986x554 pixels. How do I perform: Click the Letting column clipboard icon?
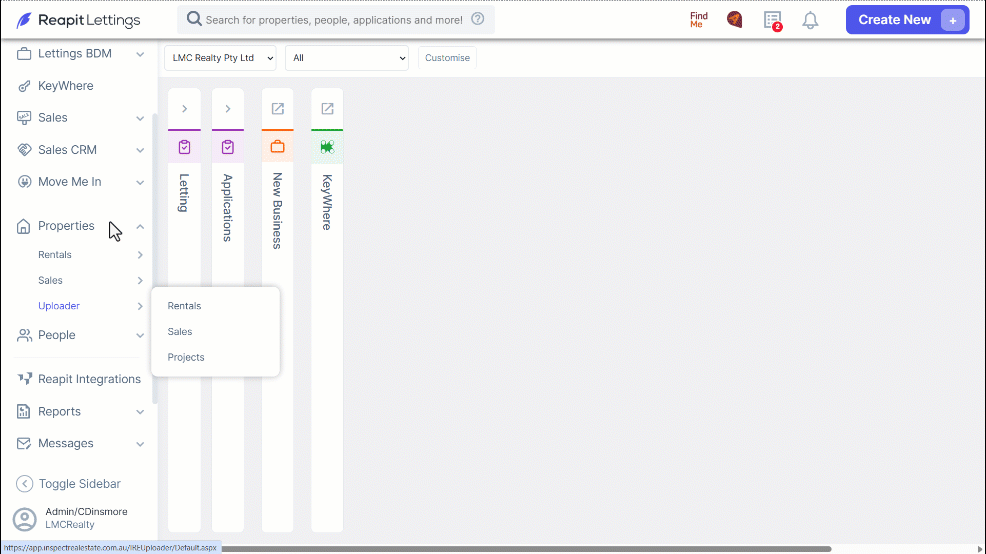184,147
